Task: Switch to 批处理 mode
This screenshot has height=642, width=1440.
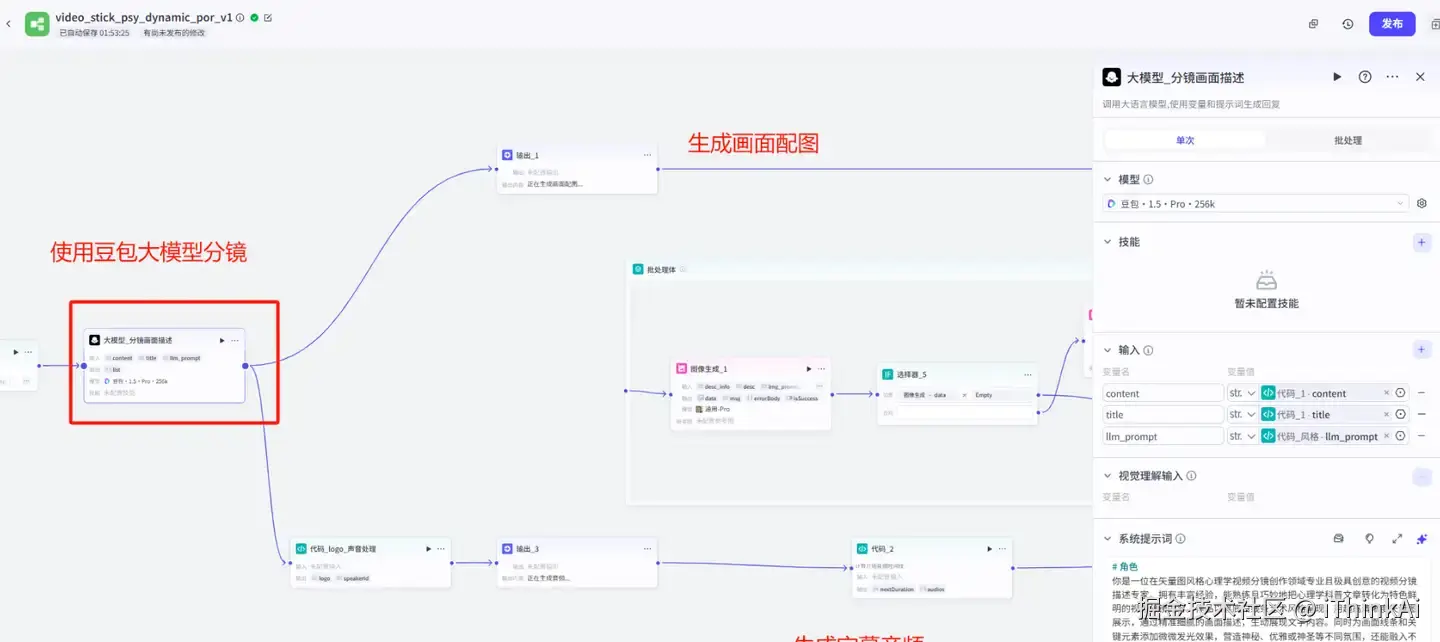Action: click(1348, 140)
